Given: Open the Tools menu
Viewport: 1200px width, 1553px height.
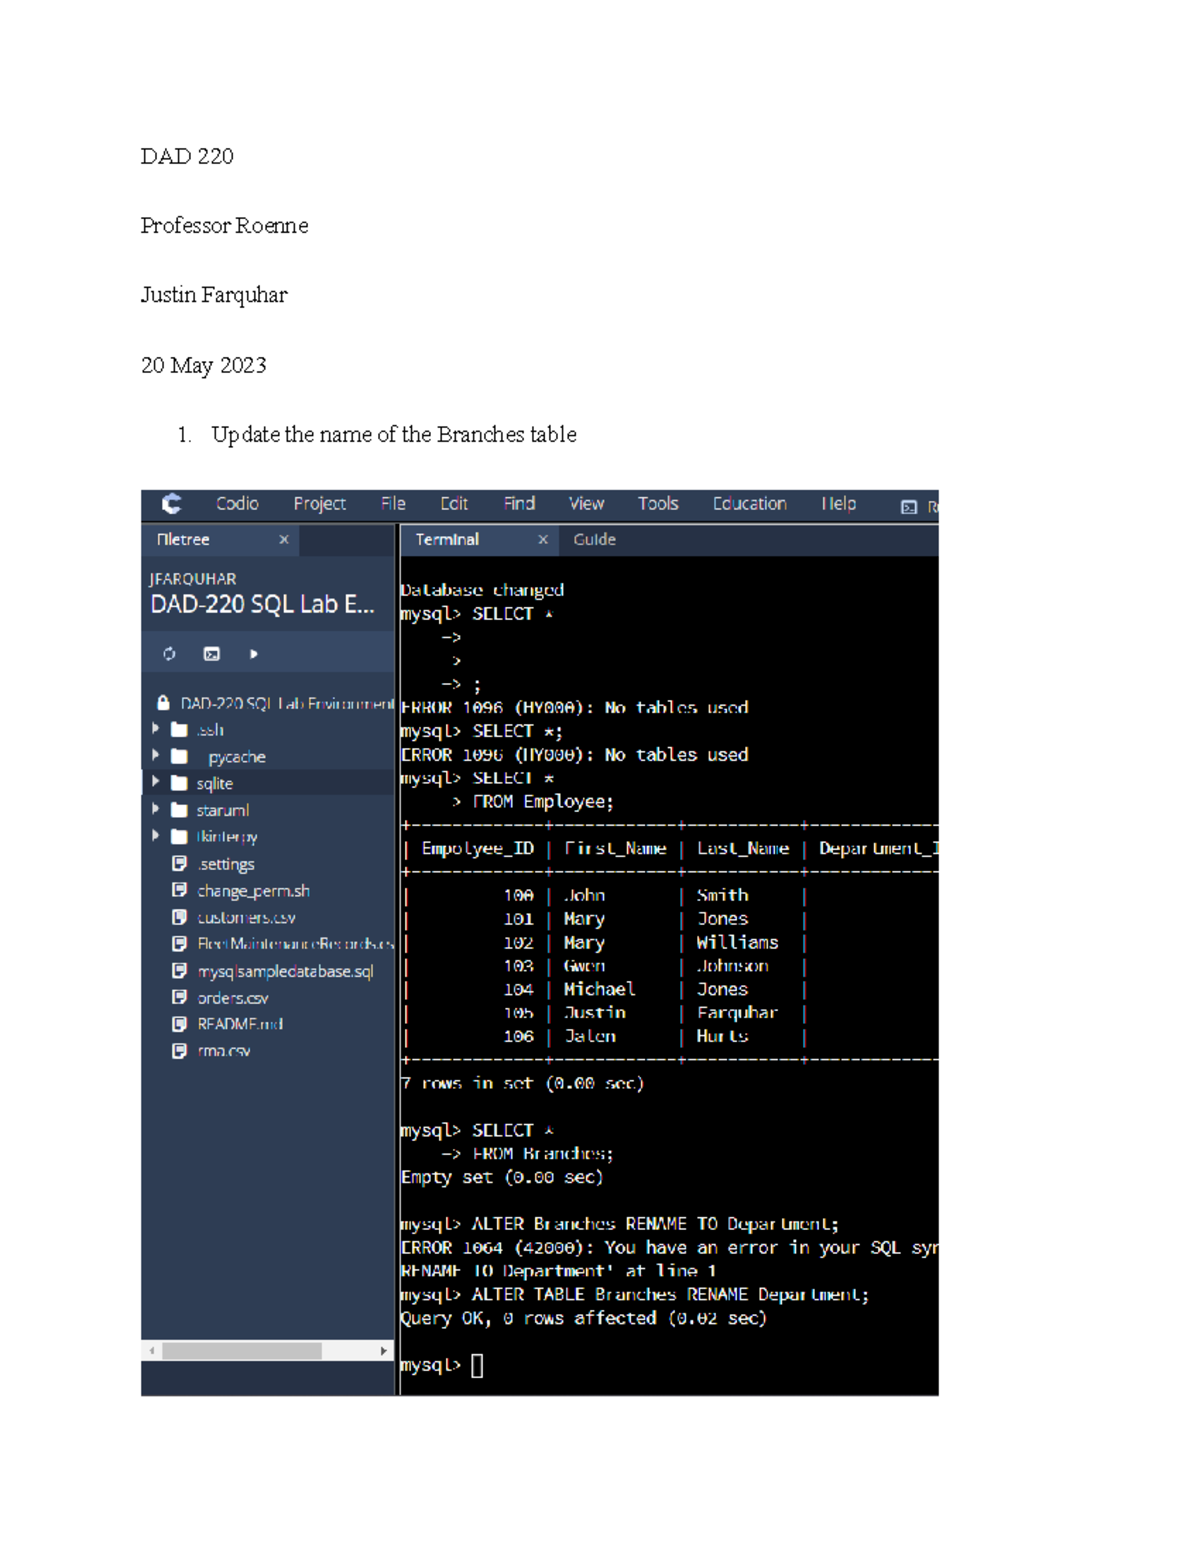Looking at the screenshot, I should tap(657, 503).
